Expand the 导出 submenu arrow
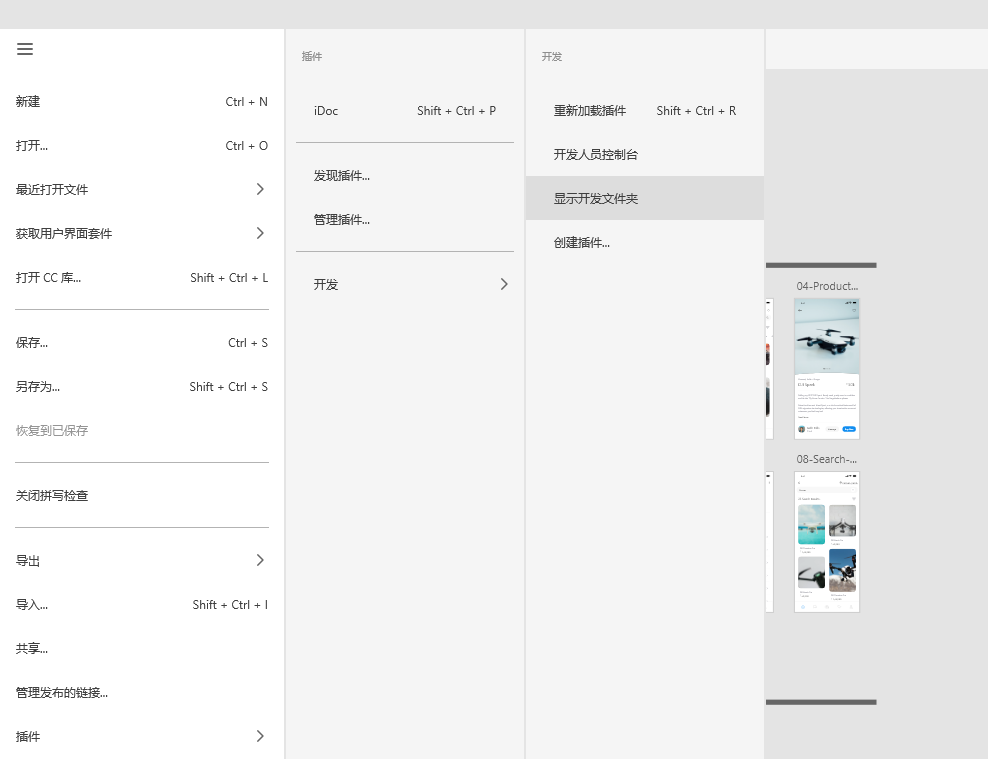Viewport: 988px width, 759px height. coord(260,560)
